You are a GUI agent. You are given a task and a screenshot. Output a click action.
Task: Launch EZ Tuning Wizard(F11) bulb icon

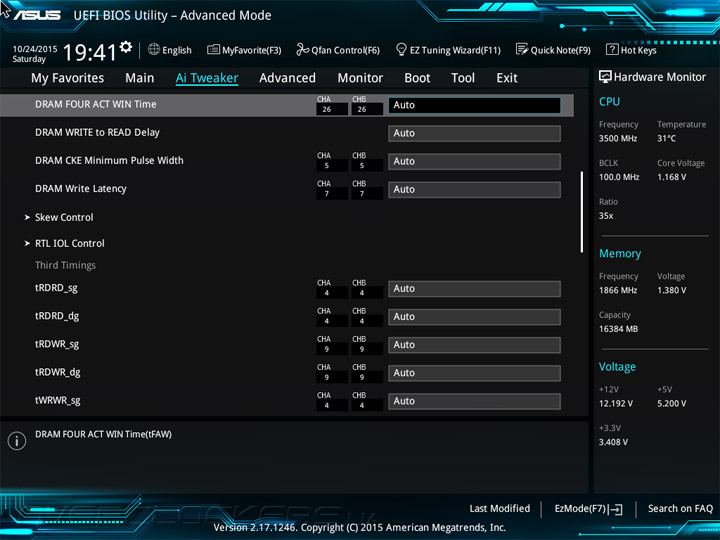(x=401, y=50)
